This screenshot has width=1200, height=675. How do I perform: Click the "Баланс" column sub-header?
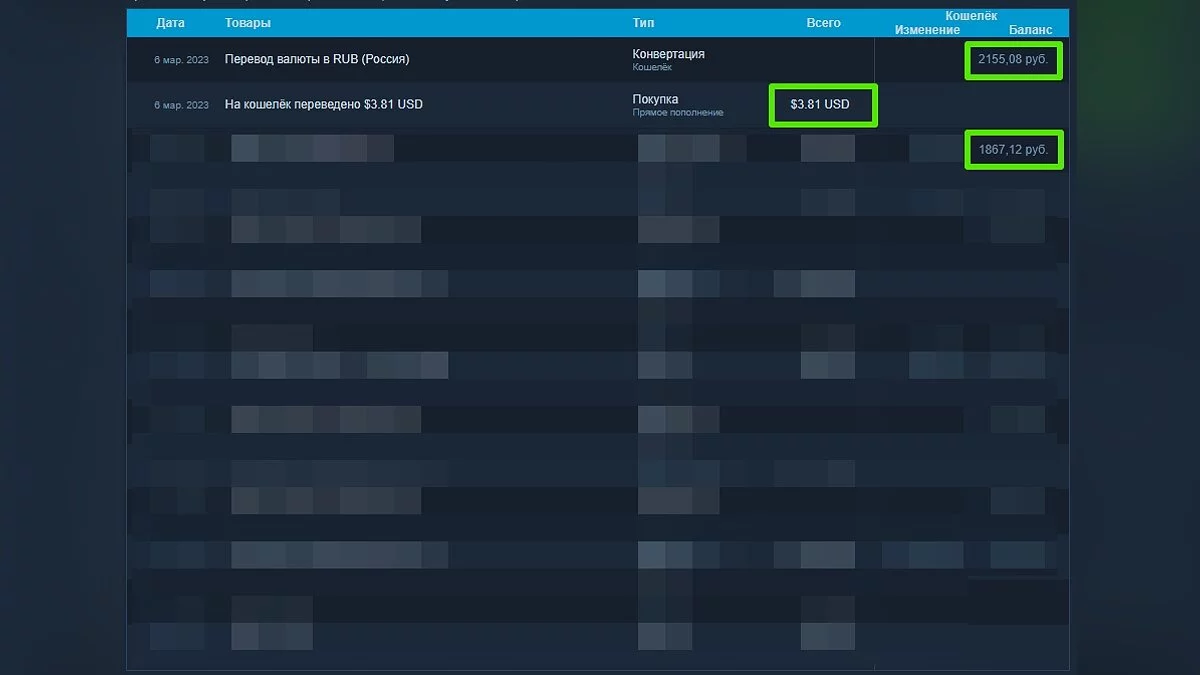[x=1030, y=30]
